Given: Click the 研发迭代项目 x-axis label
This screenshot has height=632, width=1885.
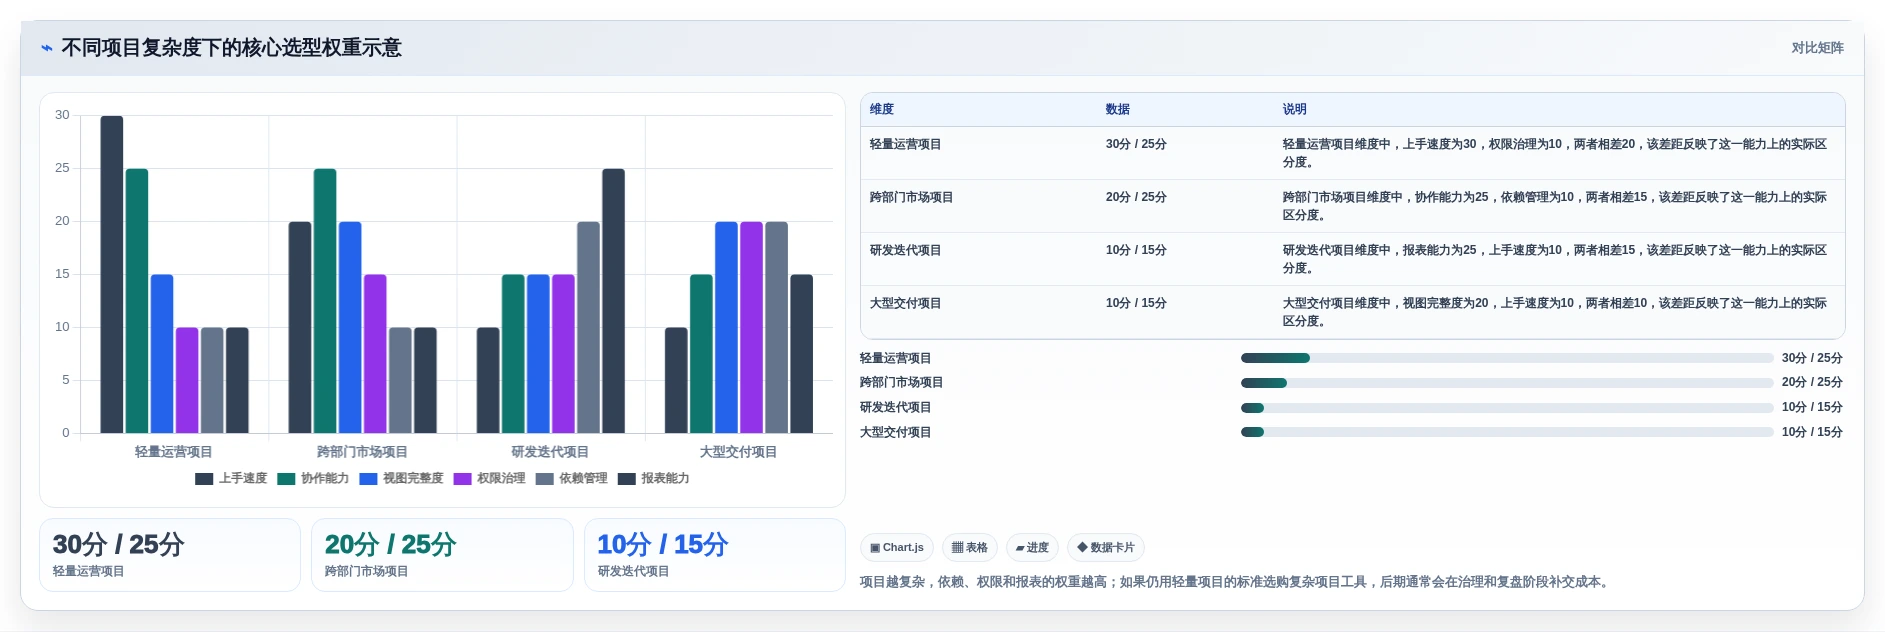Looking at the screenshot, I should 550,452.
